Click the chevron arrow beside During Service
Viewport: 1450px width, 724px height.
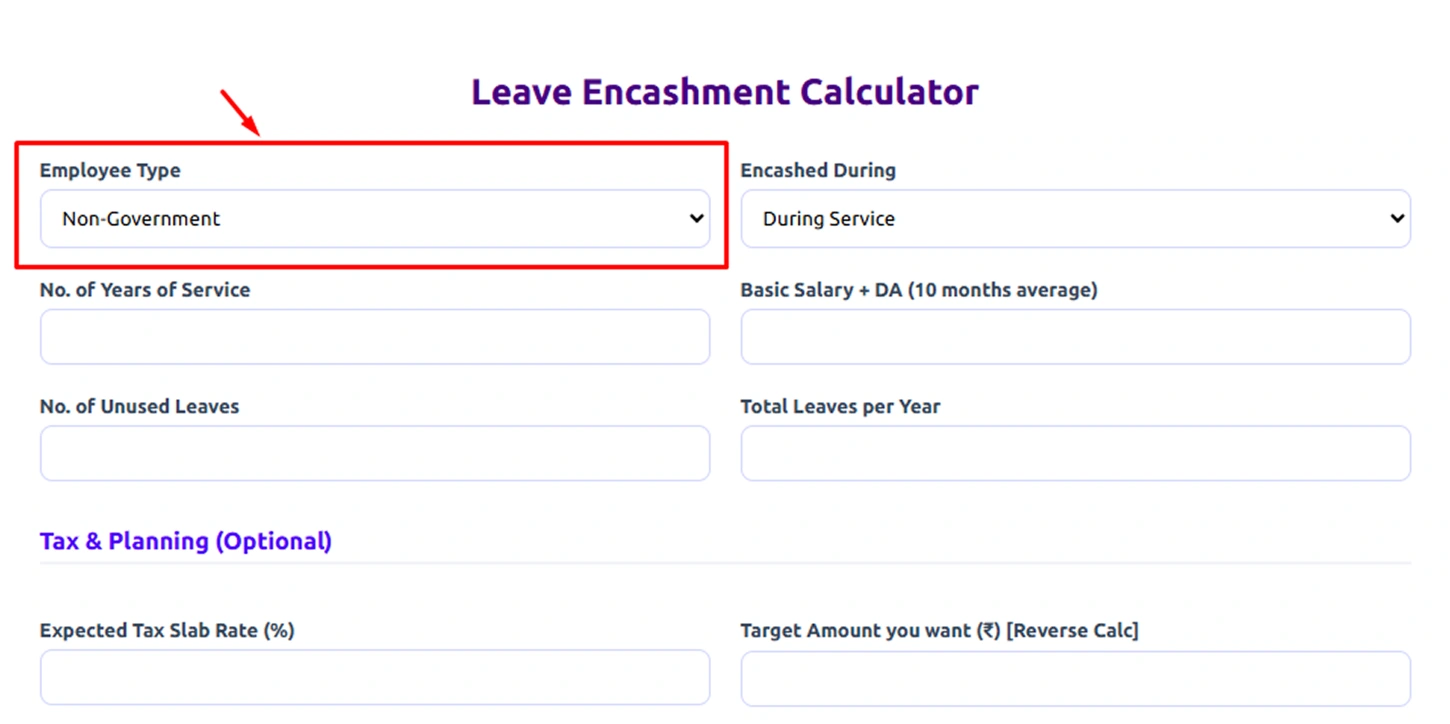(x=1397, y=219)
